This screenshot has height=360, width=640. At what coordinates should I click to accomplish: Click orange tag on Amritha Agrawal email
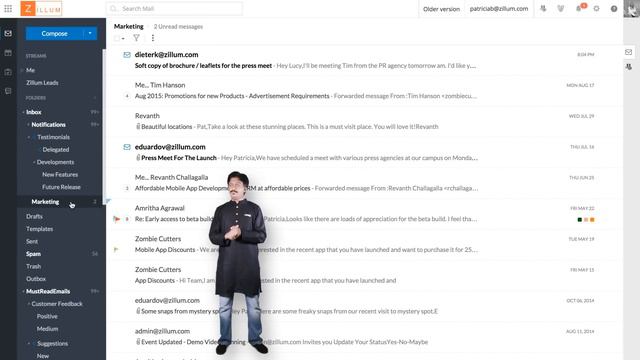click(x=592, y=220)
